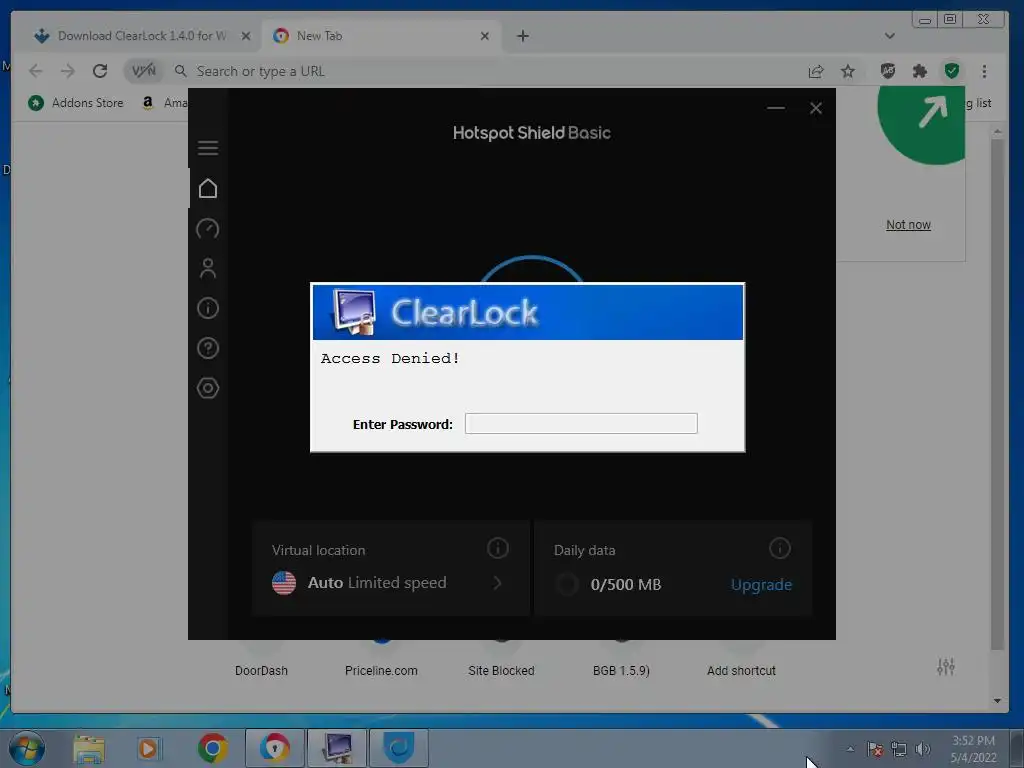Select the Home icon in Hotspot Shield sidebar

(x=208, y=188)
